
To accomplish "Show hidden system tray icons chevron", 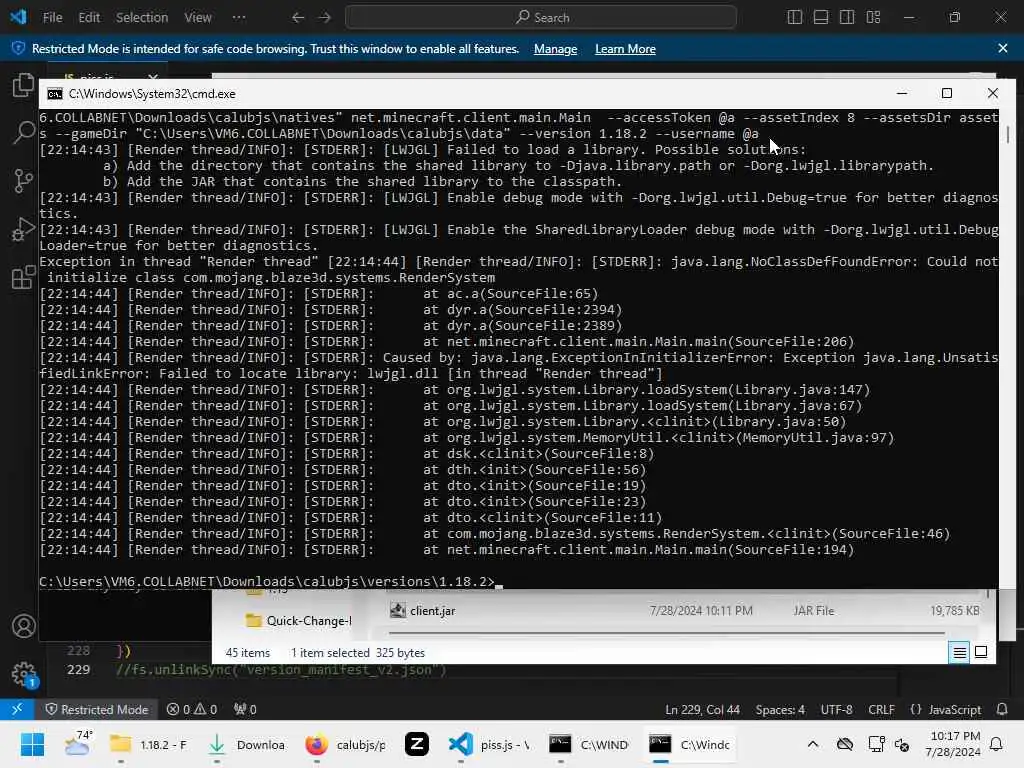I will [x=812, y=744].
